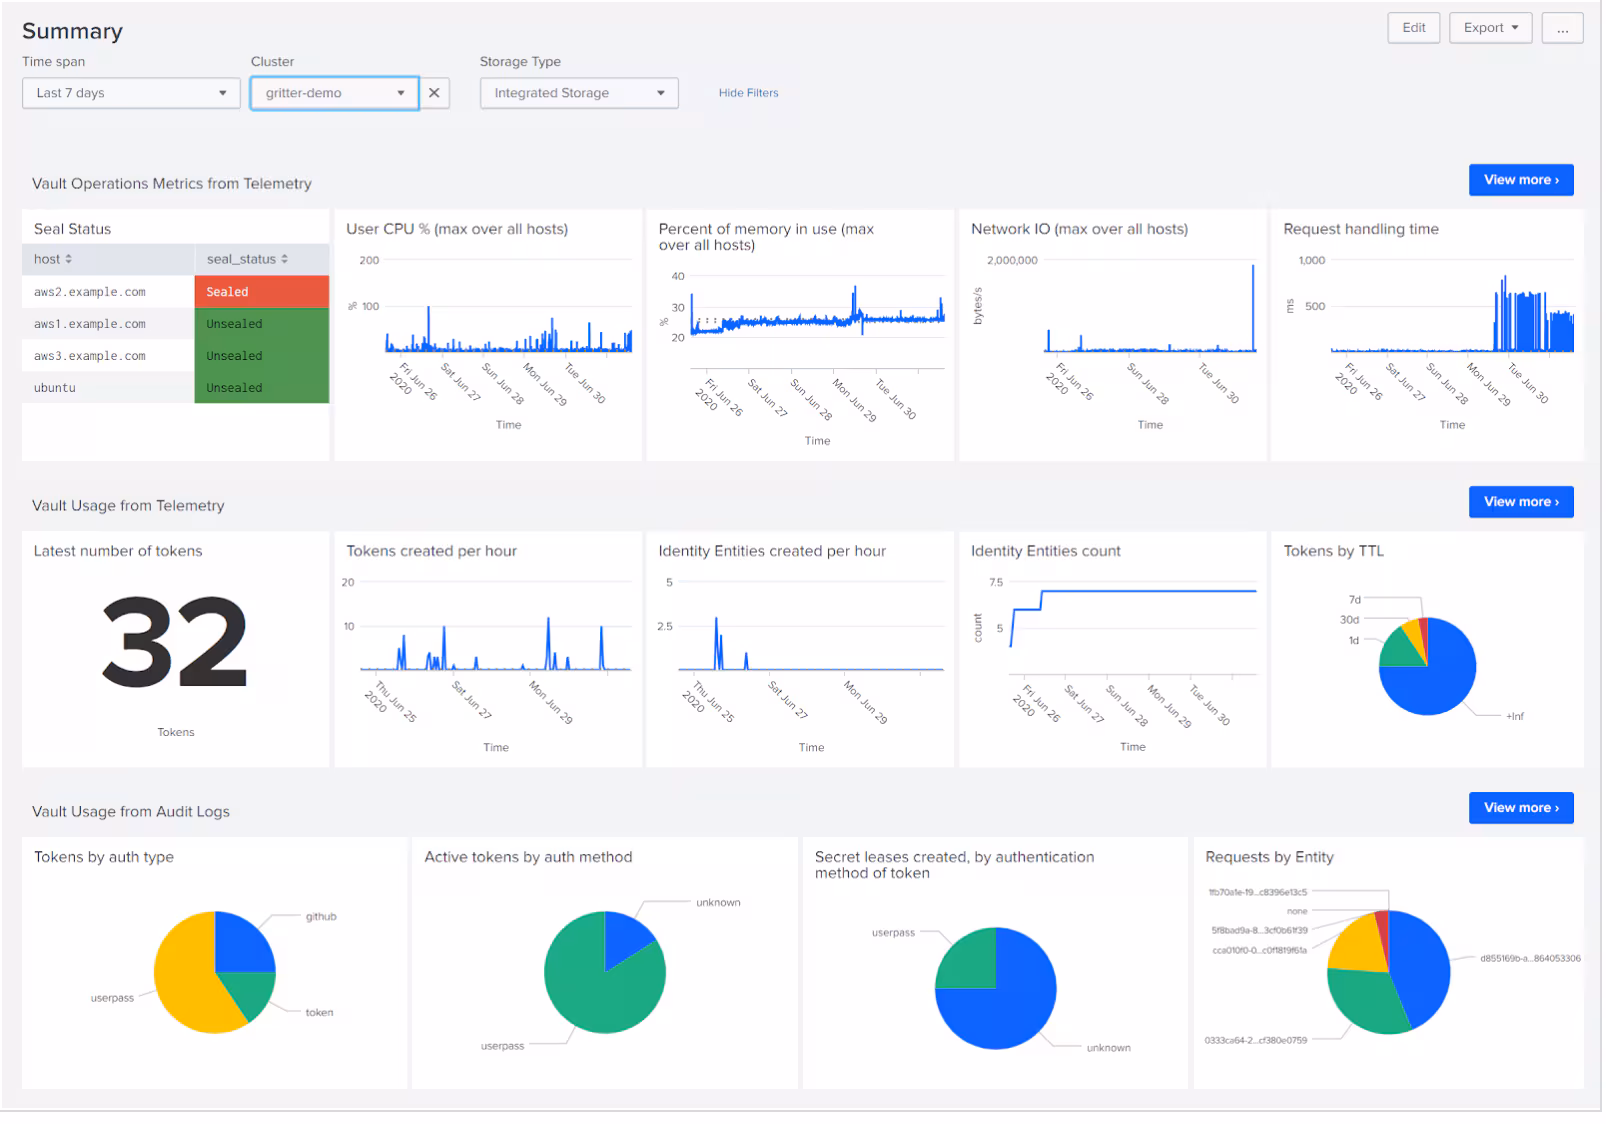View more Vault Usage from Audit Logs
This screenshot has height=1124, width=1606.
(1520, 808)
